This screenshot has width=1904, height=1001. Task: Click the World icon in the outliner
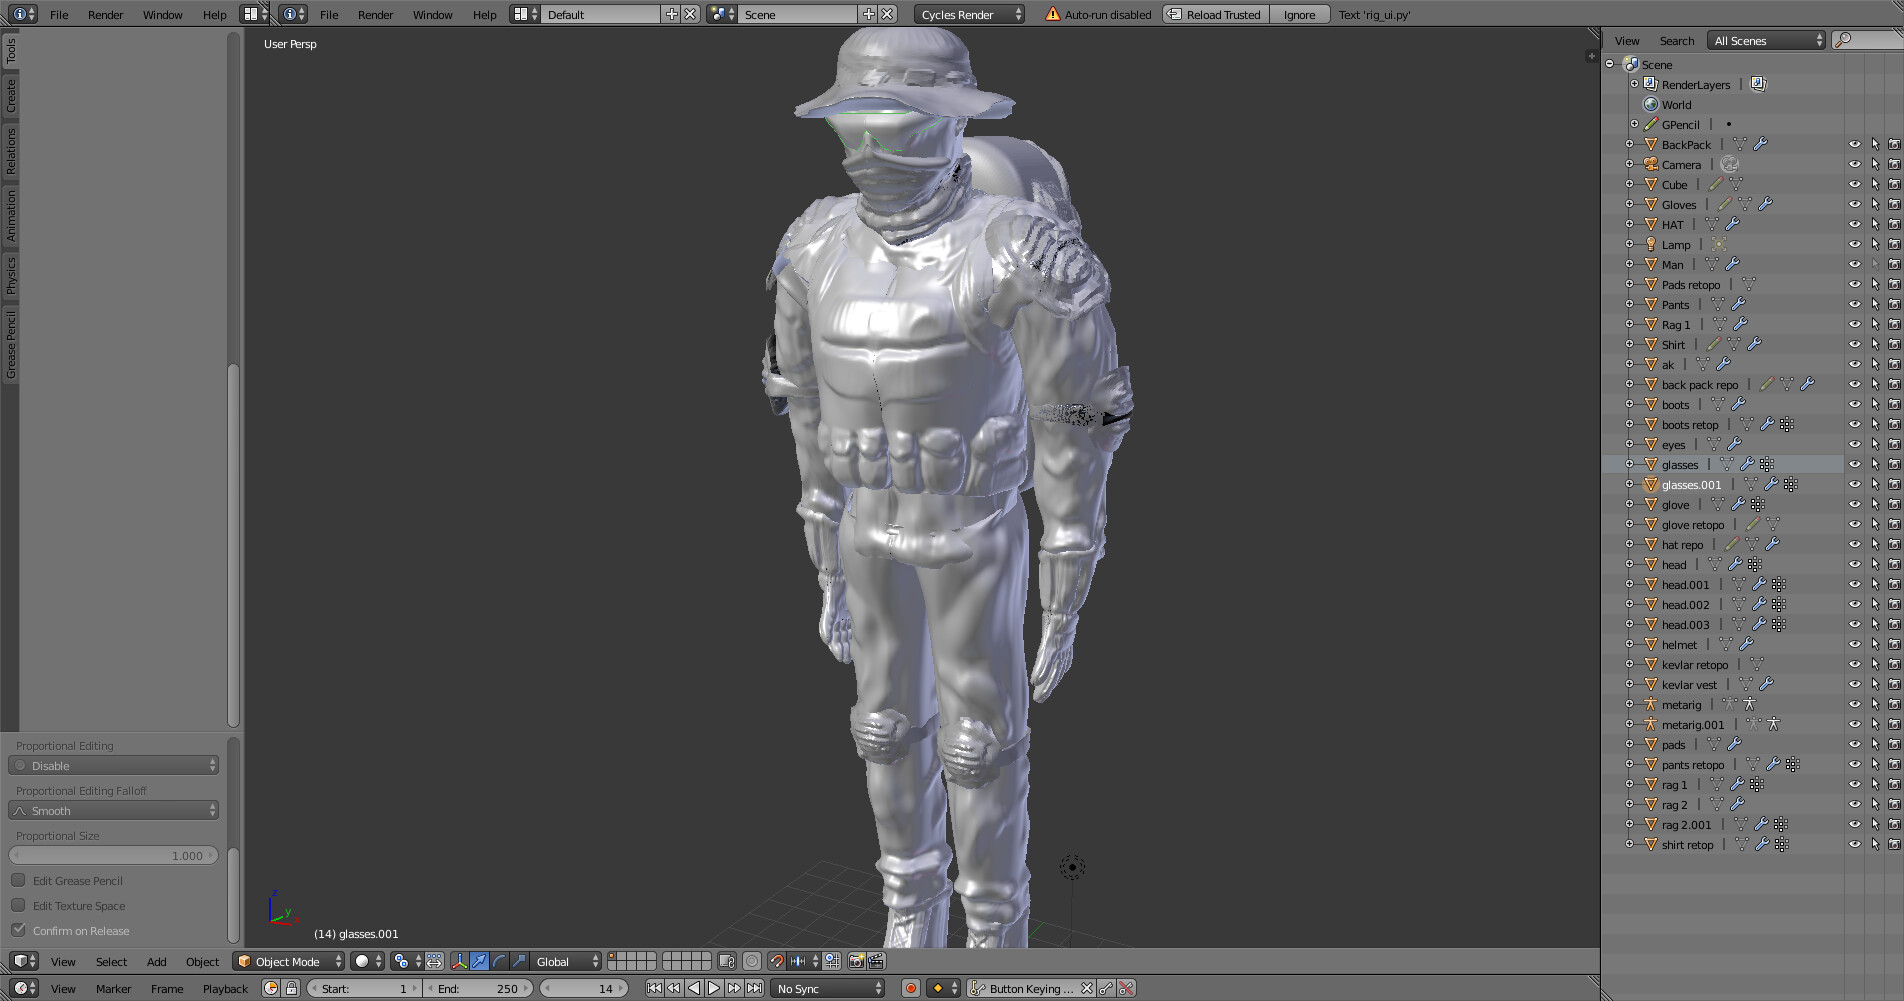point(1651,104)
